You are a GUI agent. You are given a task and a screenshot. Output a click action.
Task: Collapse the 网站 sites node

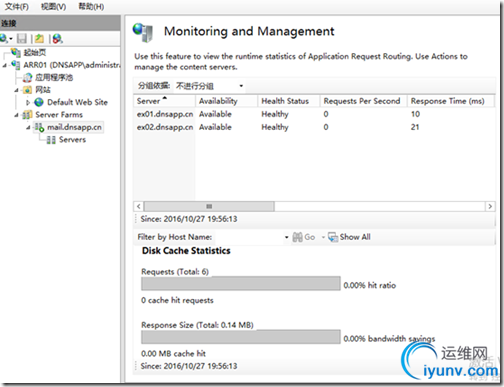(x=16, y=90)
